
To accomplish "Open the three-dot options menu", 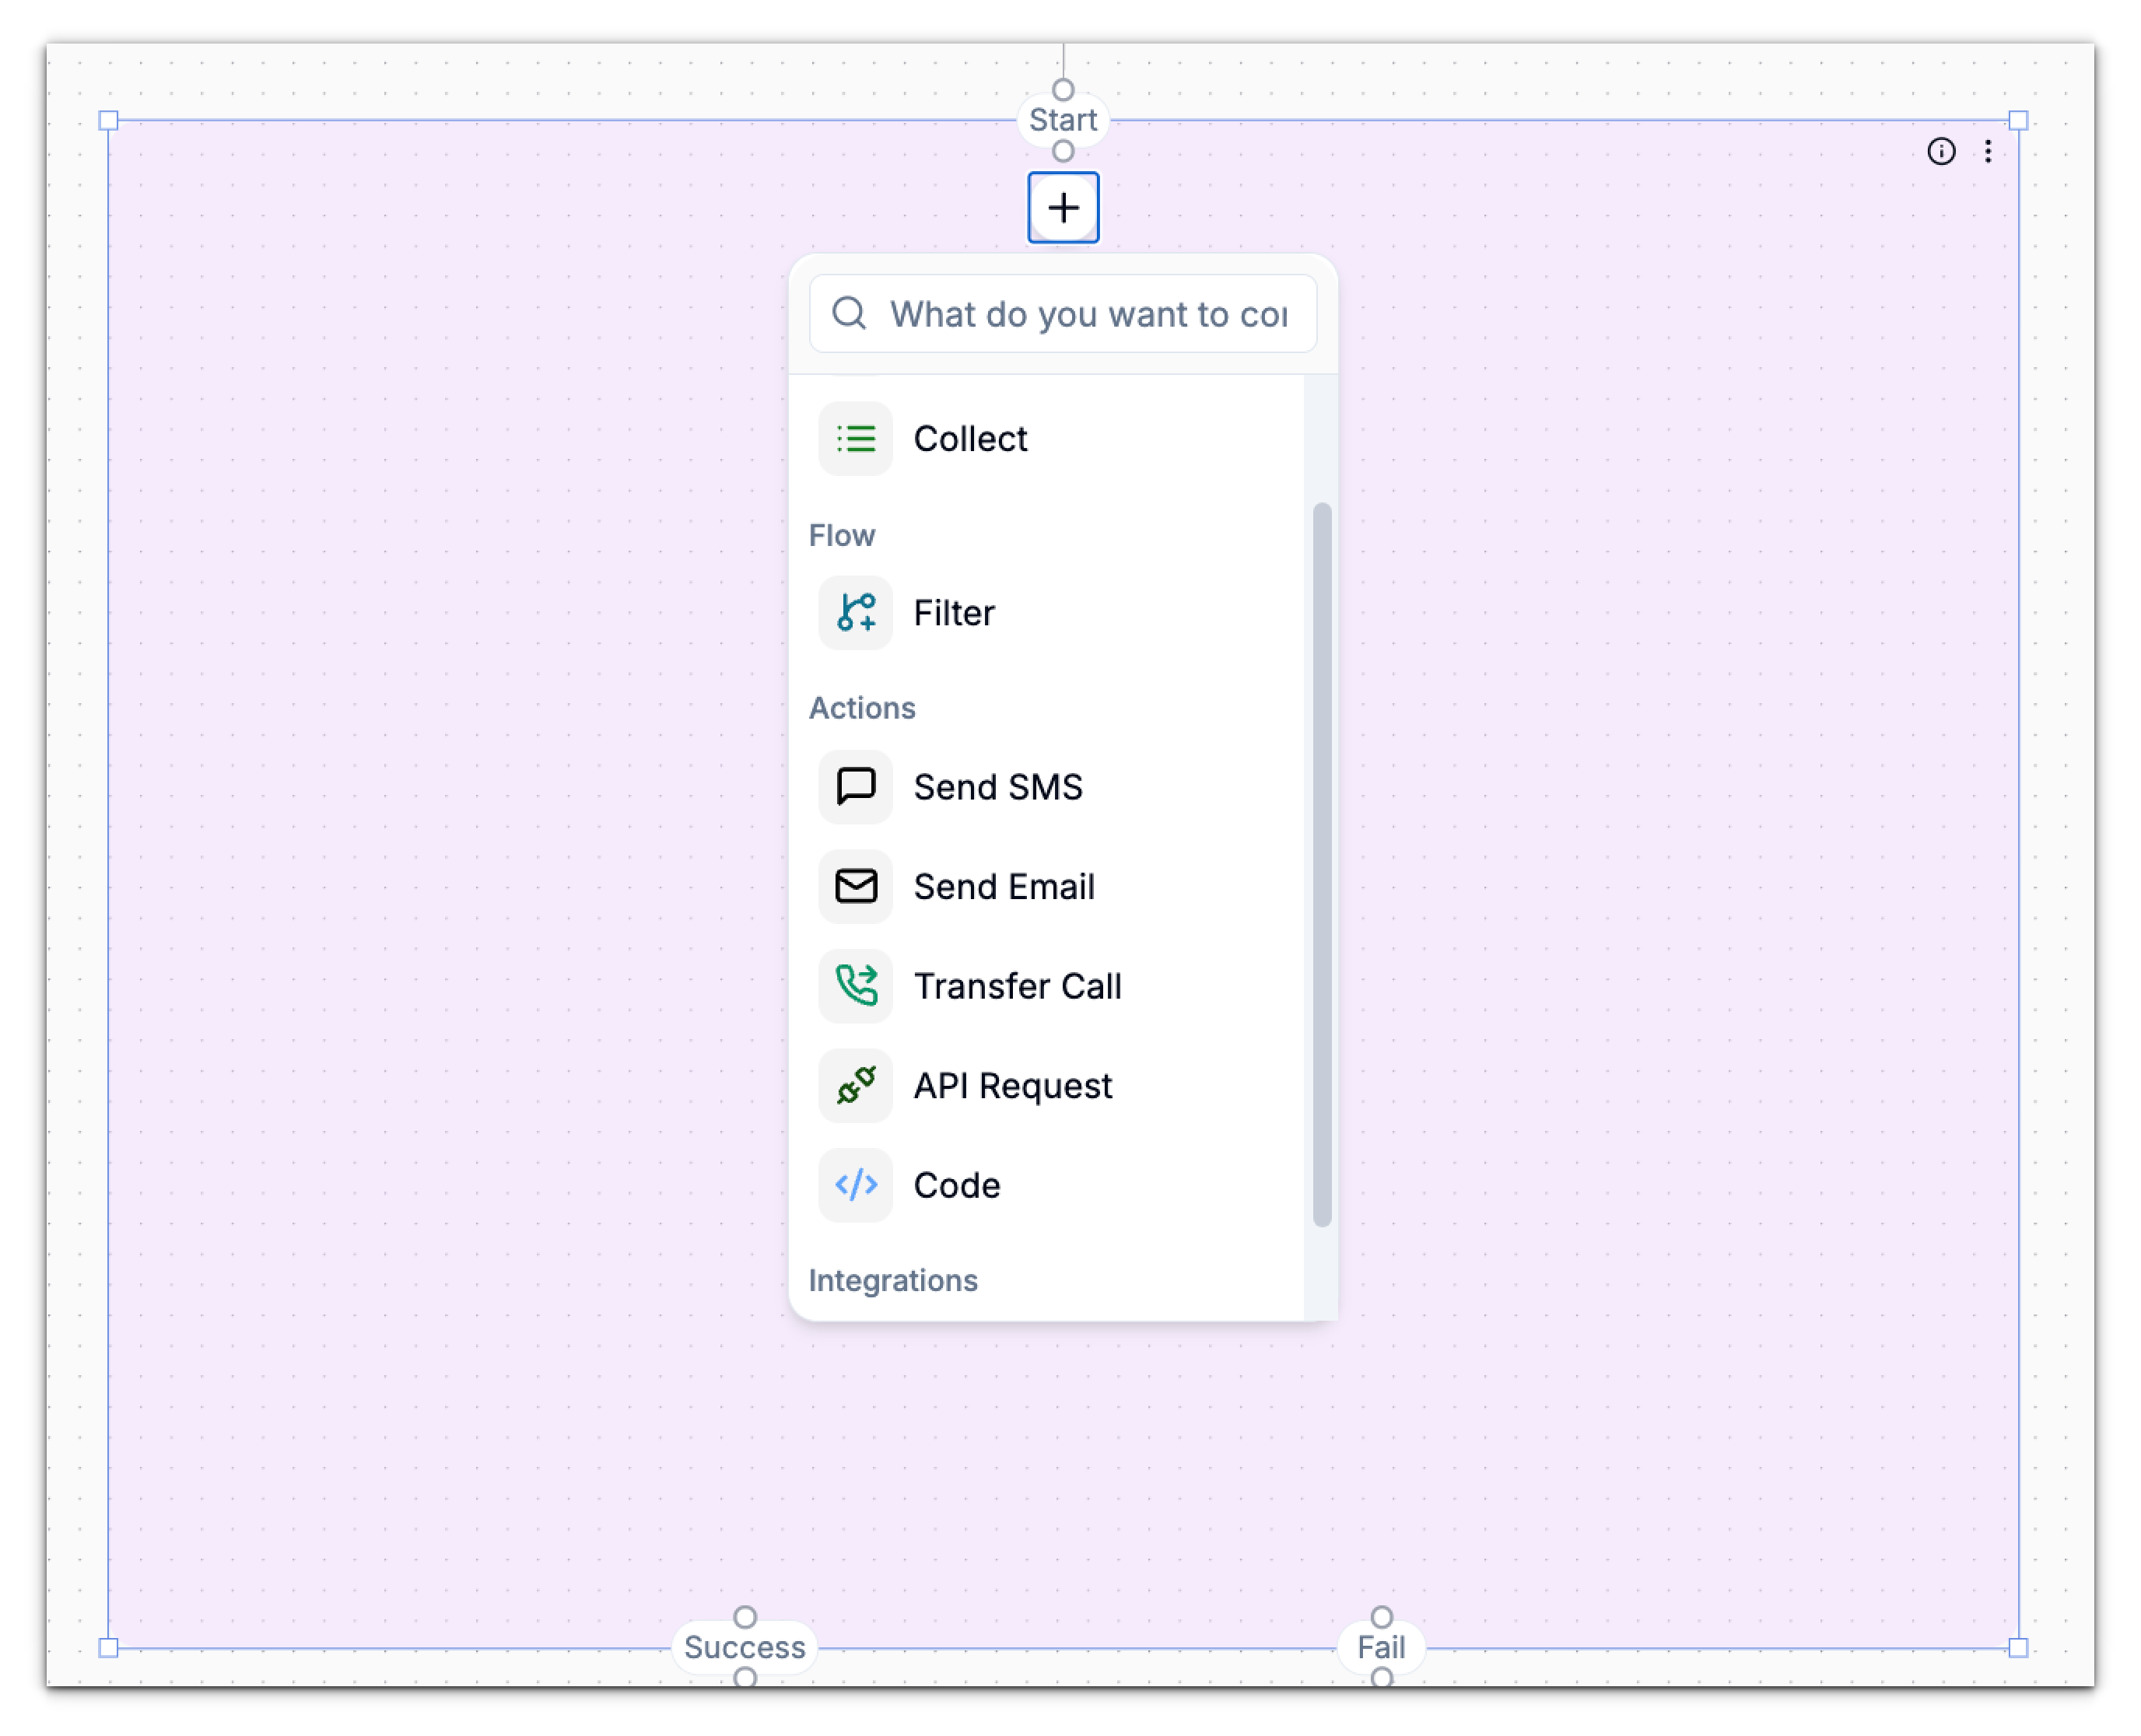I will tap(1989, 153).
